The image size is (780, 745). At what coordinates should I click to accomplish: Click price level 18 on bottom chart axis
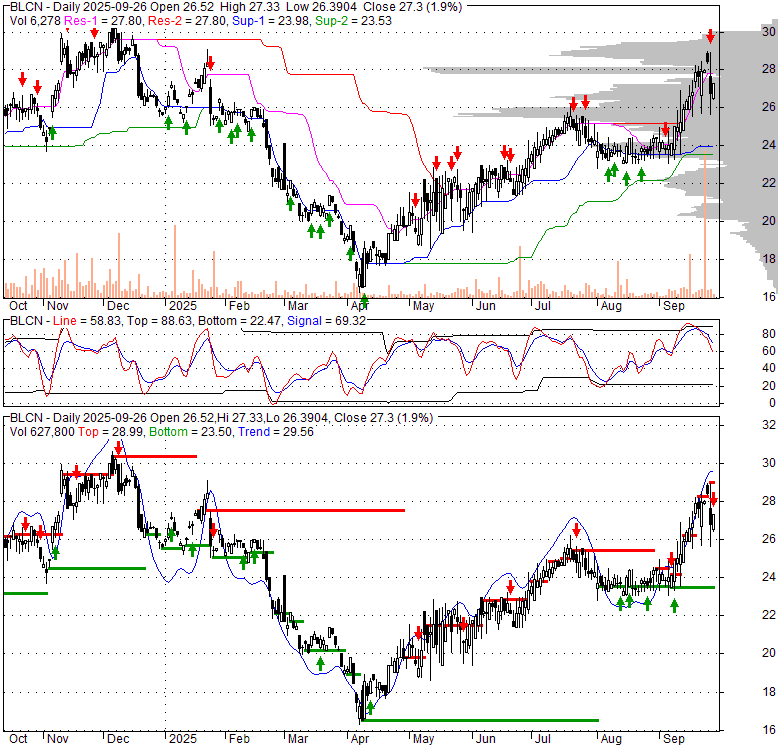769,691
